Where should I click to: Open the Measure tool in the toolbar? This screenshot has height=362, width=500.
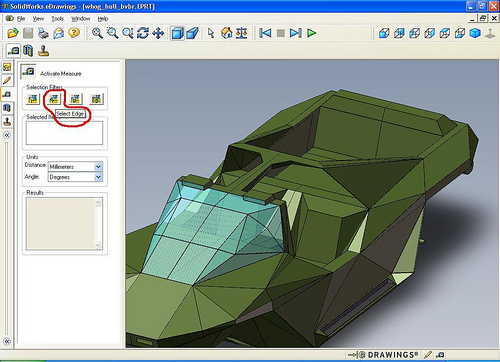coord(14,51)
